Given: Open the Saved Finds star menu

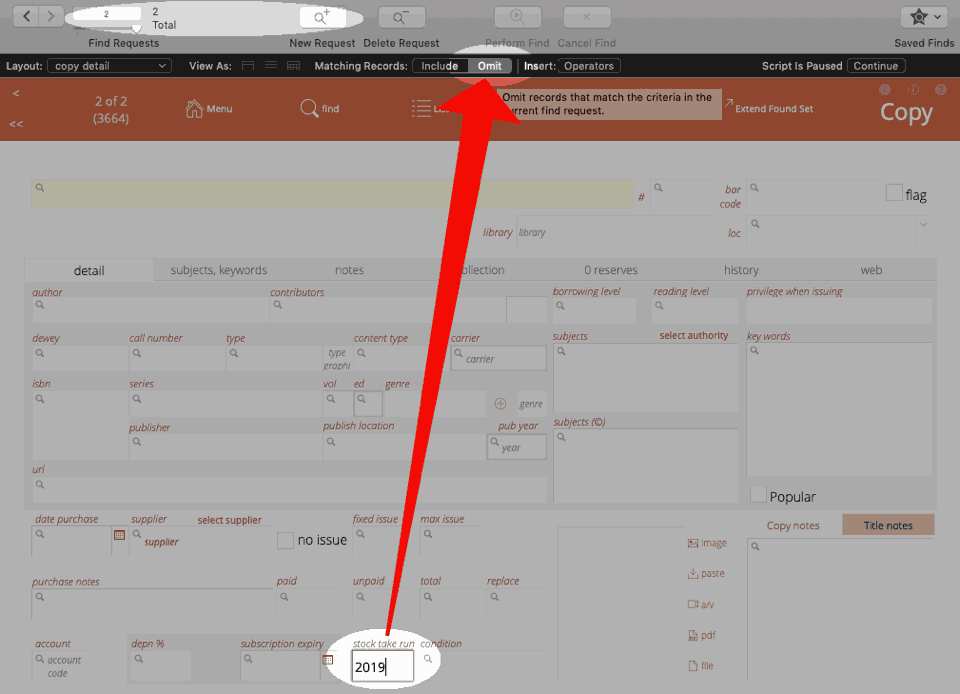Looking at the screenshot, I should click(923, 18).
